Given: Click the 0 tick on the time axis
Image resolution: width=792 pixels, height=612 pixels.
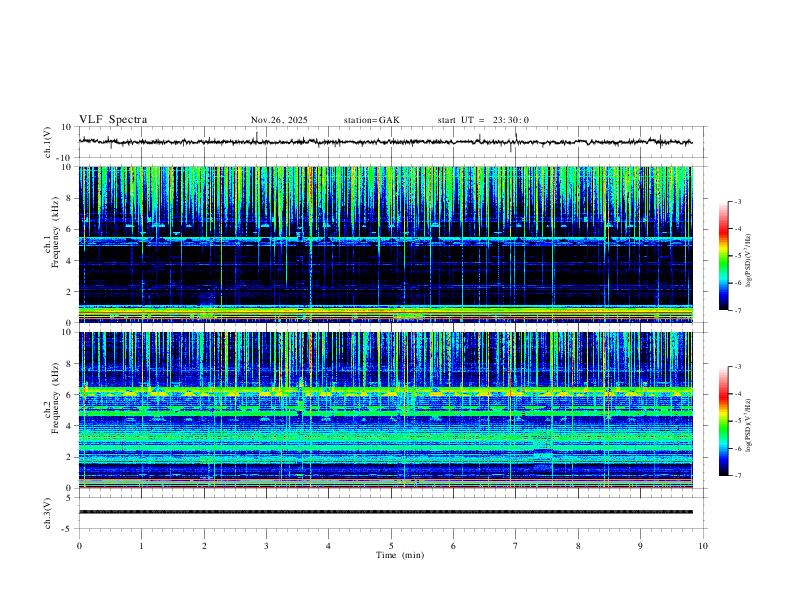Looking at the screenshot, I should (79, 546).
